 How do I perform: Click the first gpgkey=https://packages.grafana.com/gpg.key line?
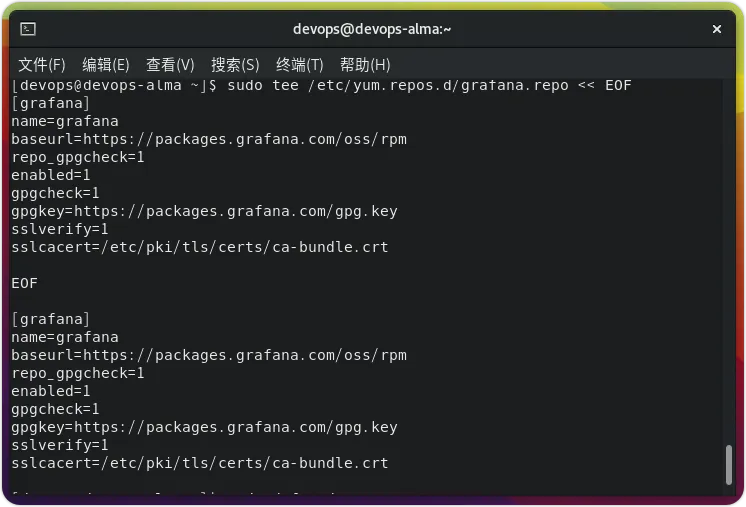(204, 211)
